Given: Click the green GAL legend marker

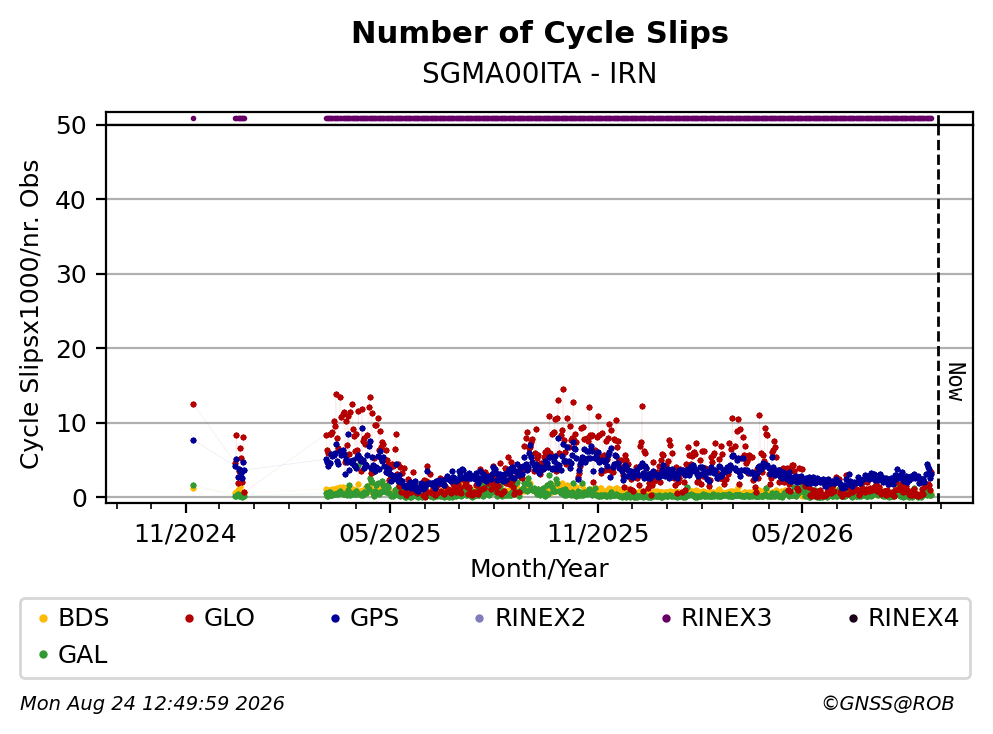Looking at the screenshot, I should (x=43, y=655).
